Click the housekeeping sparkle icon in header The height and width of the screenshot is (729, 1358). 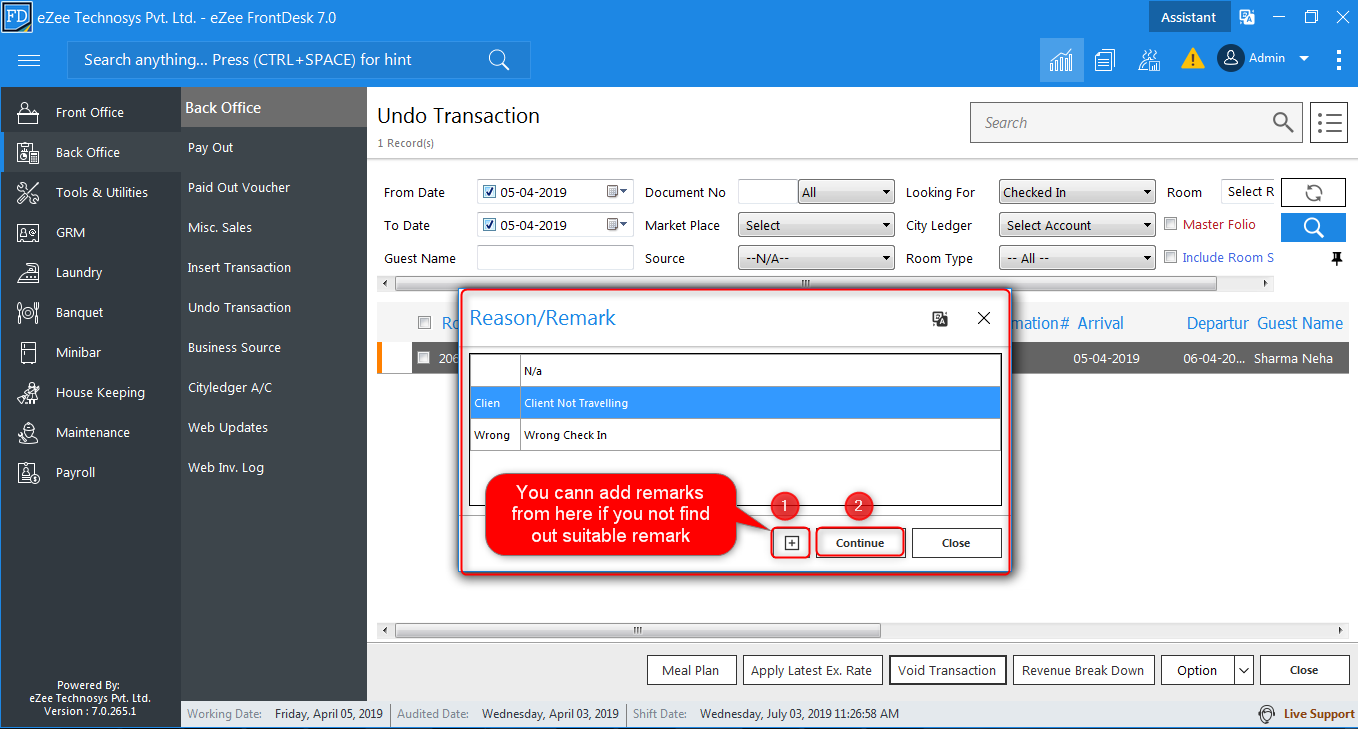coord(1149,60)
